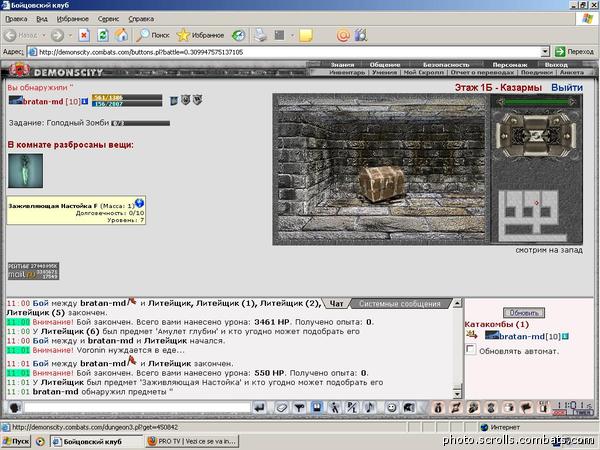Click the research binoculars icon in toolbar
The width and height of the screenshot is (600, 450).
click(361, 35)
